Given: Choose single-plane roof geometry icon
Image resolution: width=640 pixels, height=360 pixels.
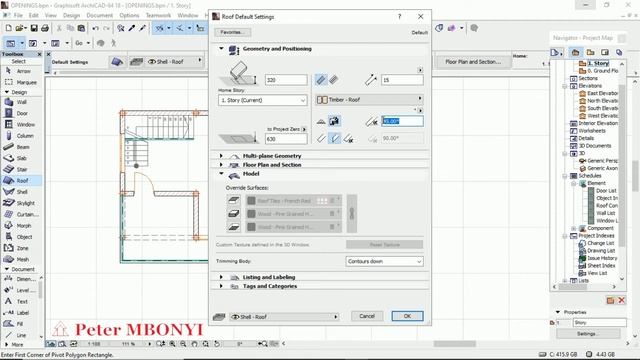Looking at the screenshot, I should click(x=321, y=121).
